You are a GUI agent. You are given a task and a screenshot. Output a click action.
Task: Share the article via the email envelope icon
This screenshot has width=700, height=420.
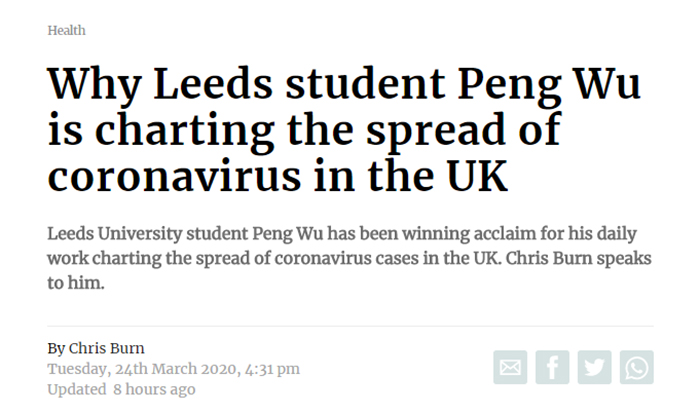click(x=510, y=367)
